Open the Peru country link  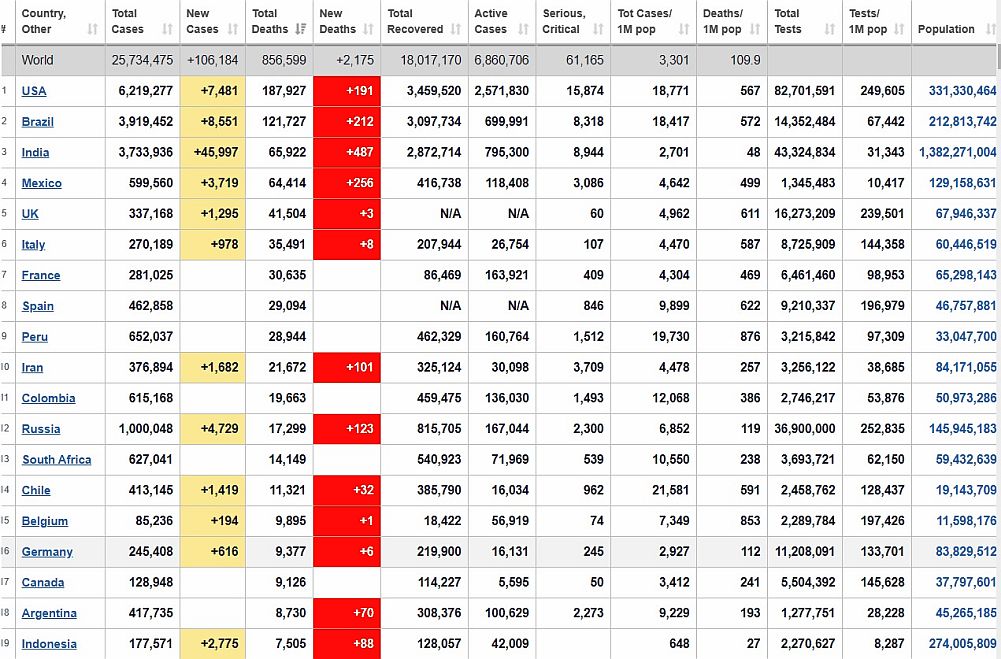click(x=34, y=337)
